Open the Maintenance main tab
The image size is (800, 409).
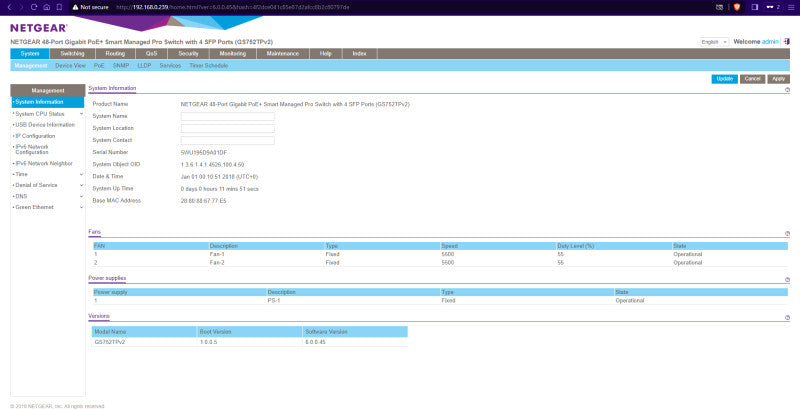point(283,54)
